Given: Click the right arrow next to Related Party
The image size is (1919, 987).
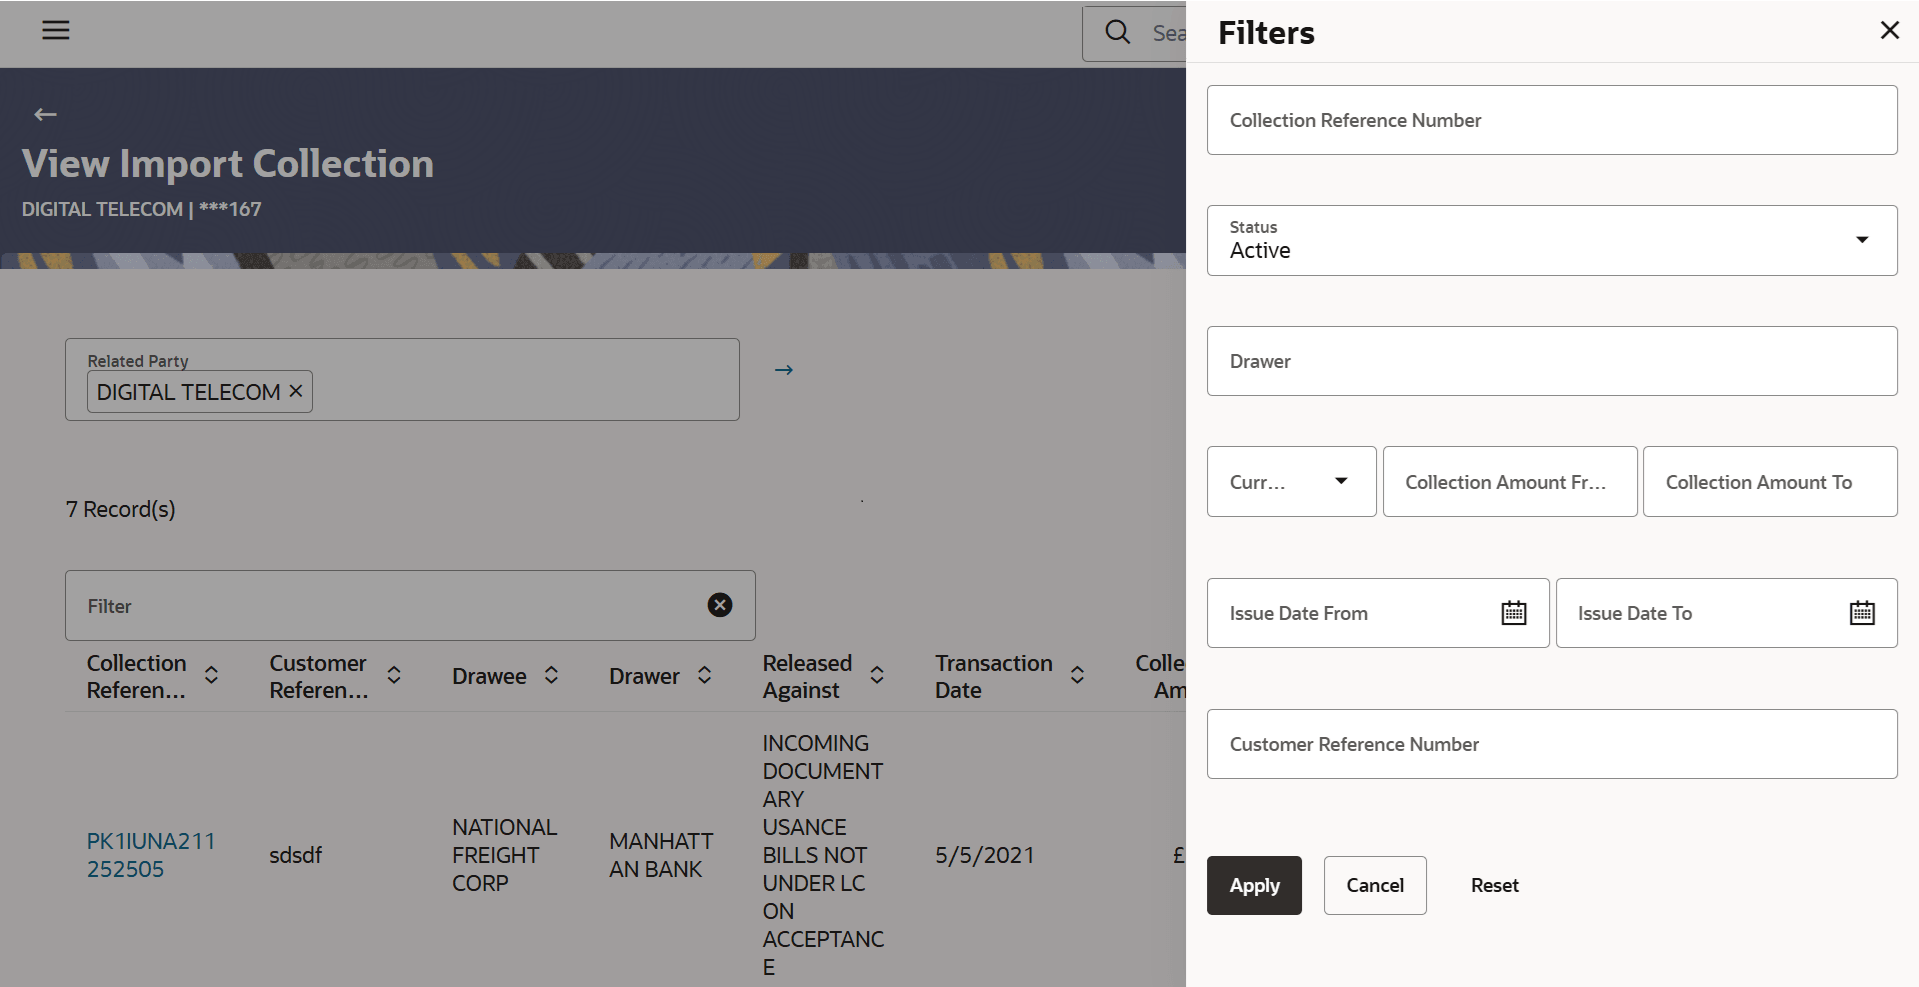Looking at the screenshot, I should tap(783, 369).
